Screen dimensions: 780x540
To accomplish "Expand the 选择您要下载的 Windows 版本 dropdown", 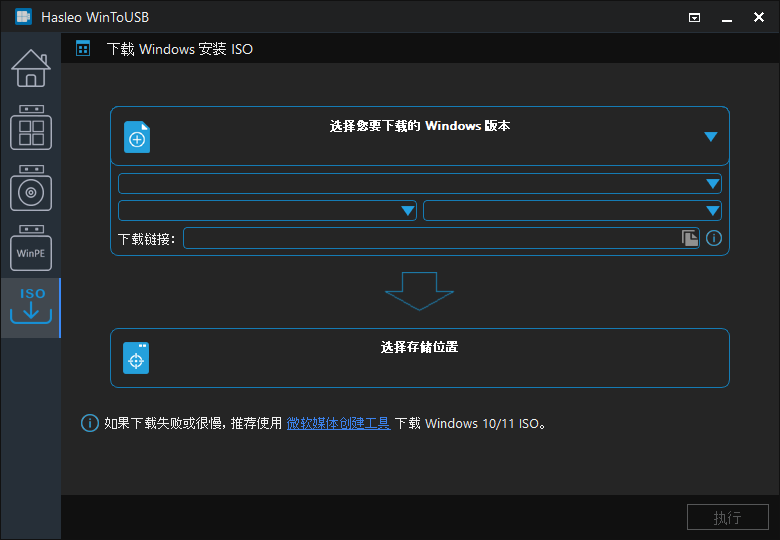I will point(711,137).
